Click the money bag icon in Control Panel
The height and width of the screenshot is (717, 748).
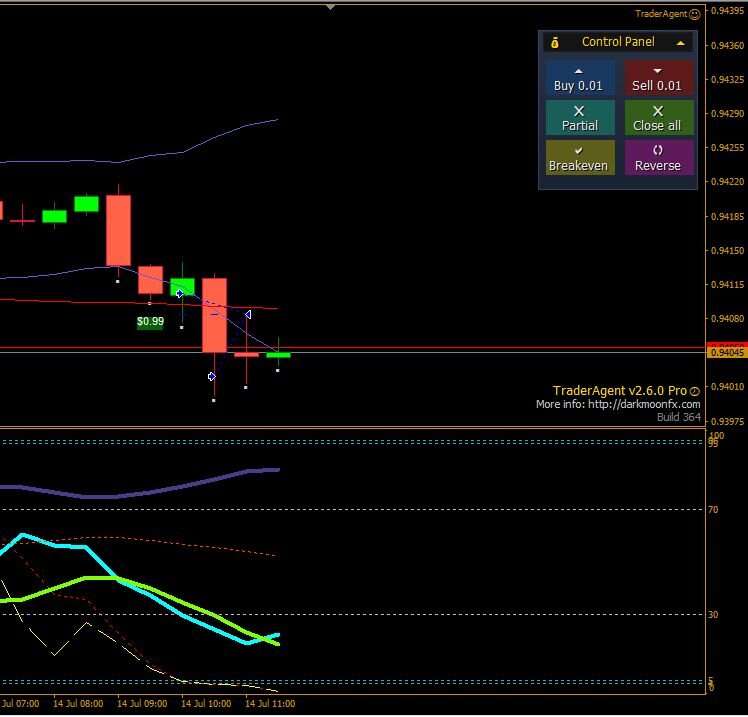click(554, 43)
